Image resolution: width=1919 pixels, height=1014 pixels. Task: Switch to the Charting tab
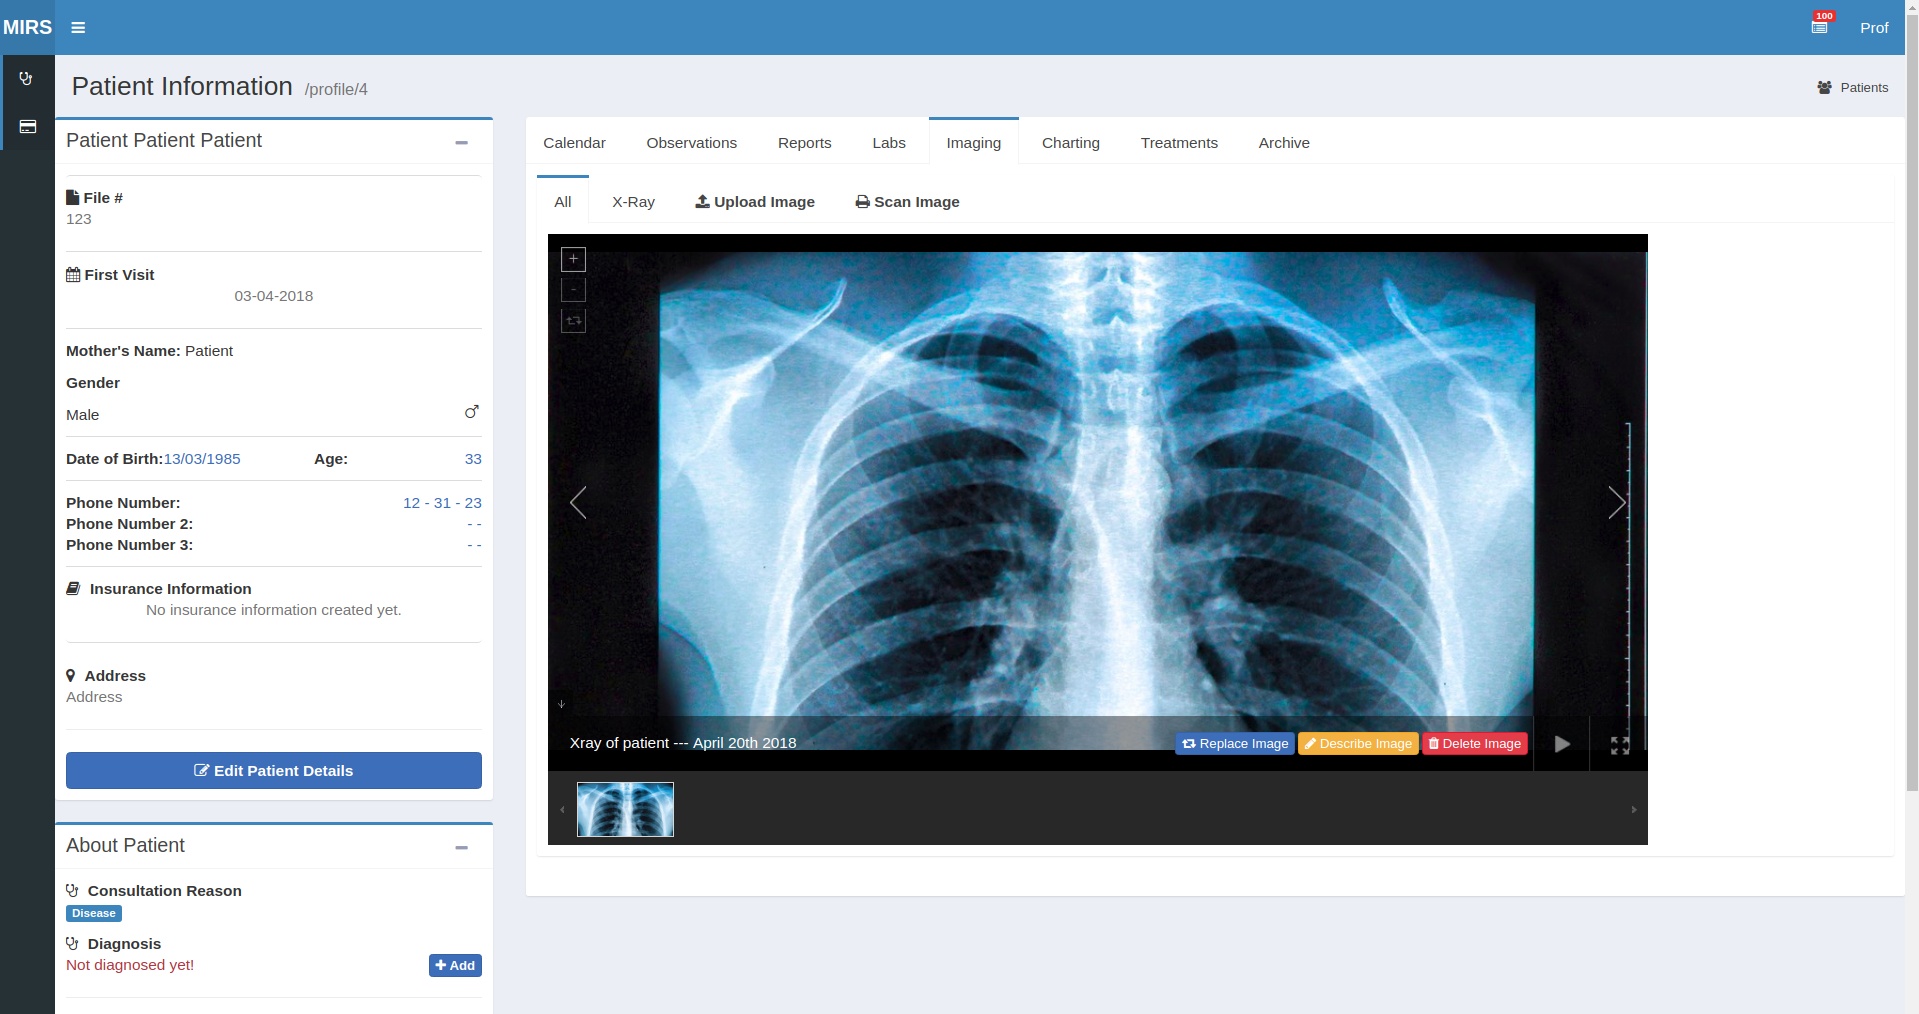click(x=1070, y=143)
